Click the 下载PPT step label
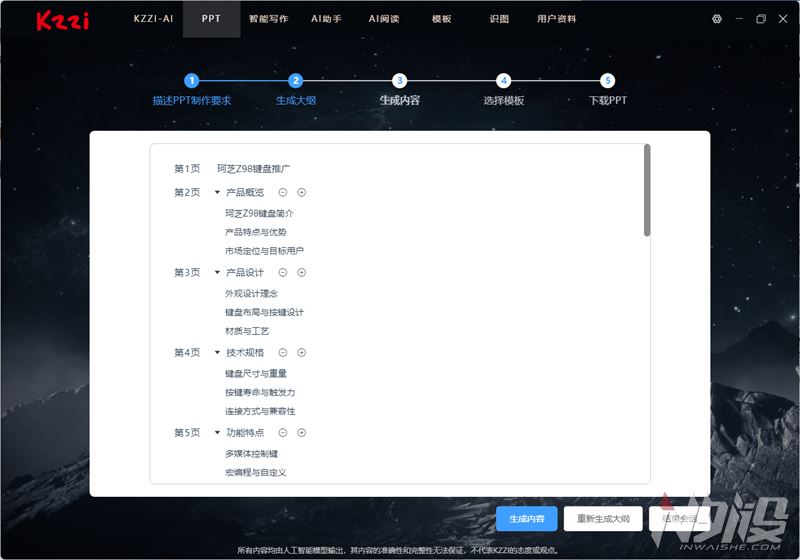 (x=607, y=100)
